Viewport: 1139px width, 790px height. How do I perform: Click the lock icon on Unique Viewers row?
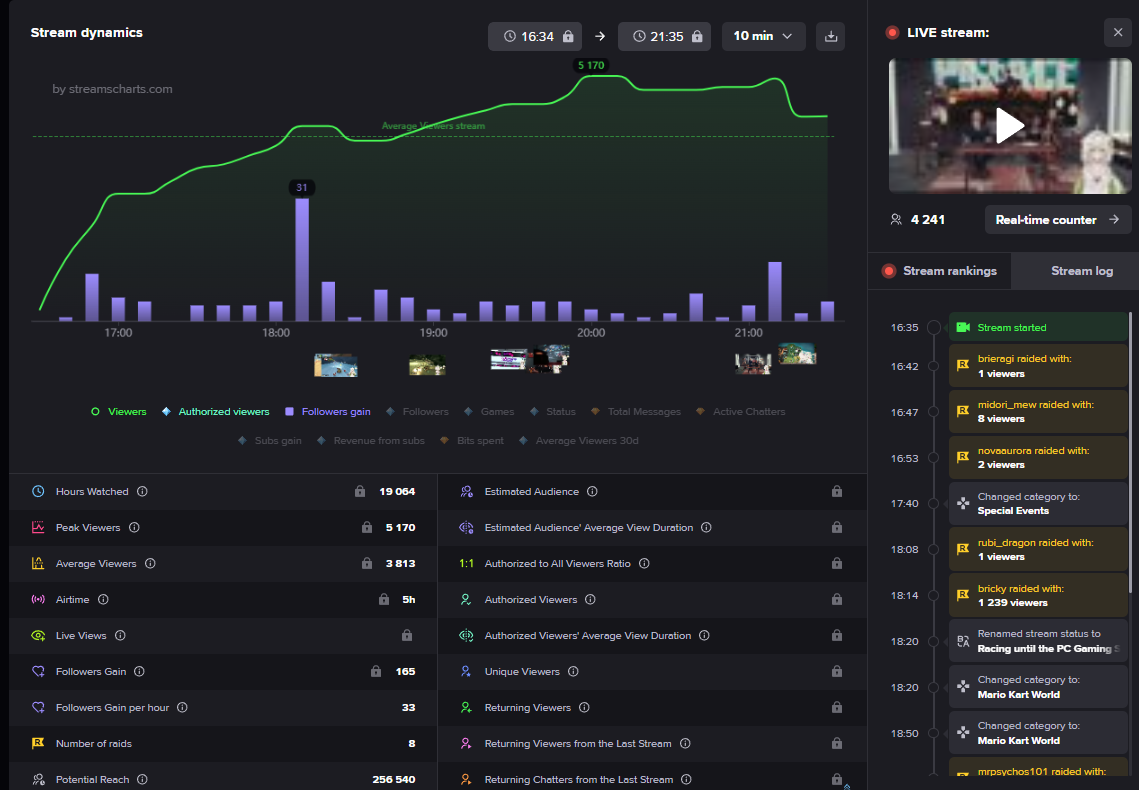(x=837, y=672)
